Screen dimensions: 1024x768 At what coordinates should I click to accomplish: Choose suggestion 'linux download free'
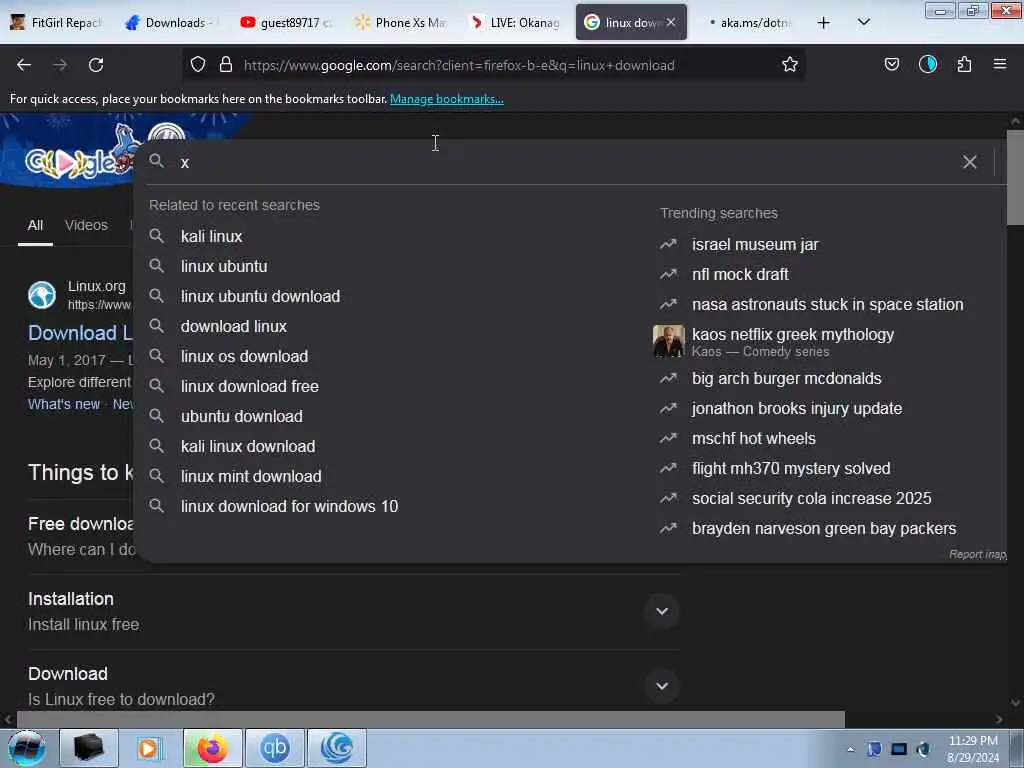point(249,387)
